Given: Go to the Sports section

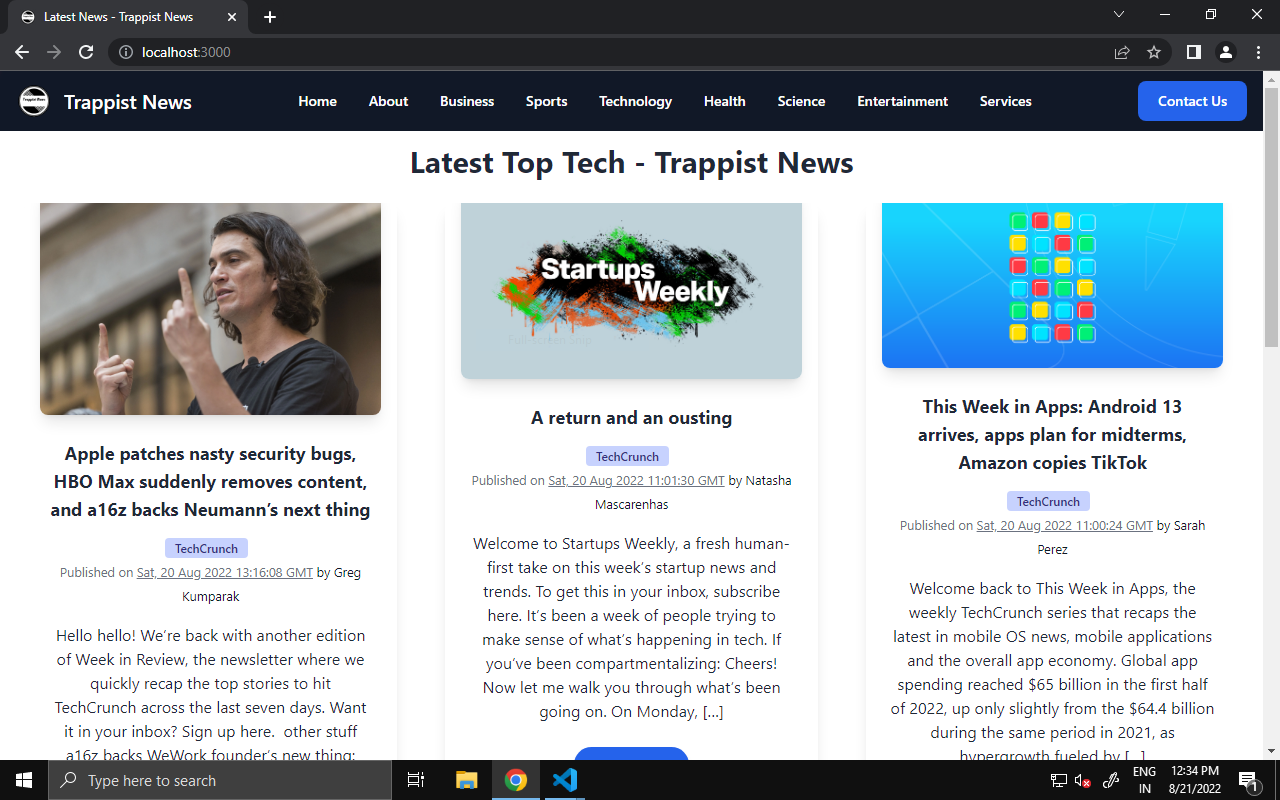Looking at the screenshot, I should pos(546,101).
